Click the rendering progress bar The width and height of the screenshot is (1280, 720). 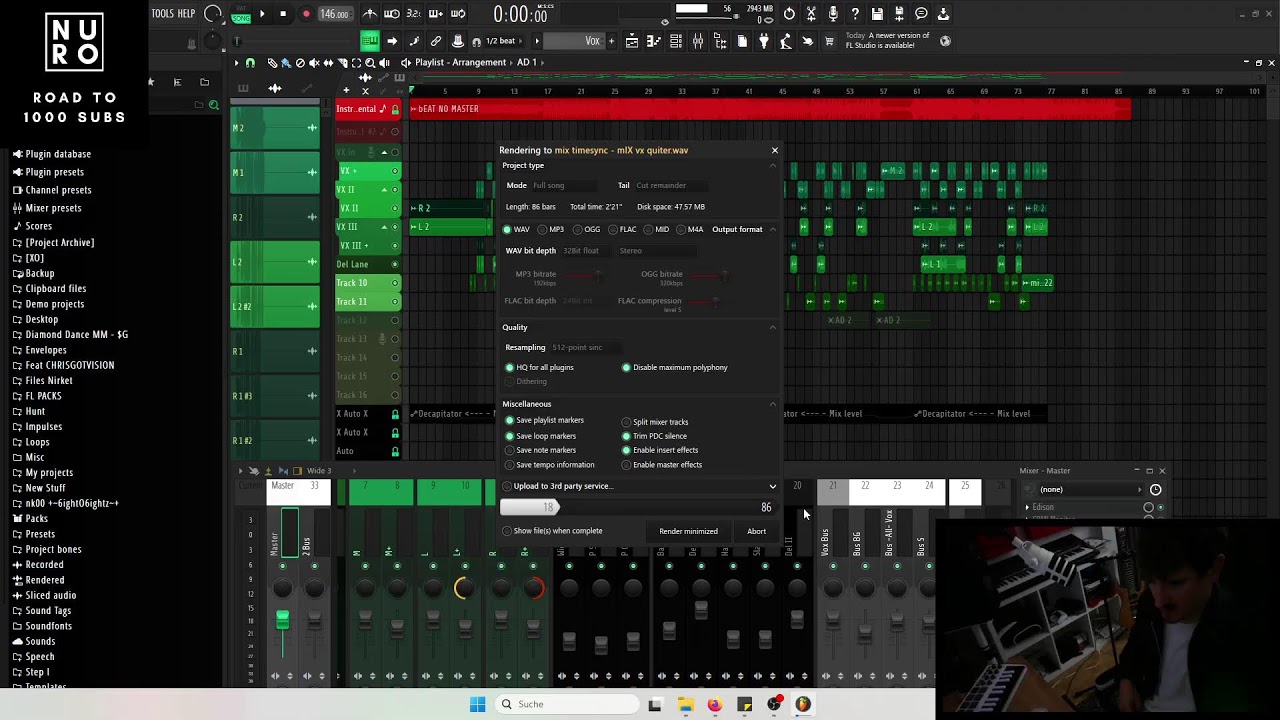[x=640, y=508]
